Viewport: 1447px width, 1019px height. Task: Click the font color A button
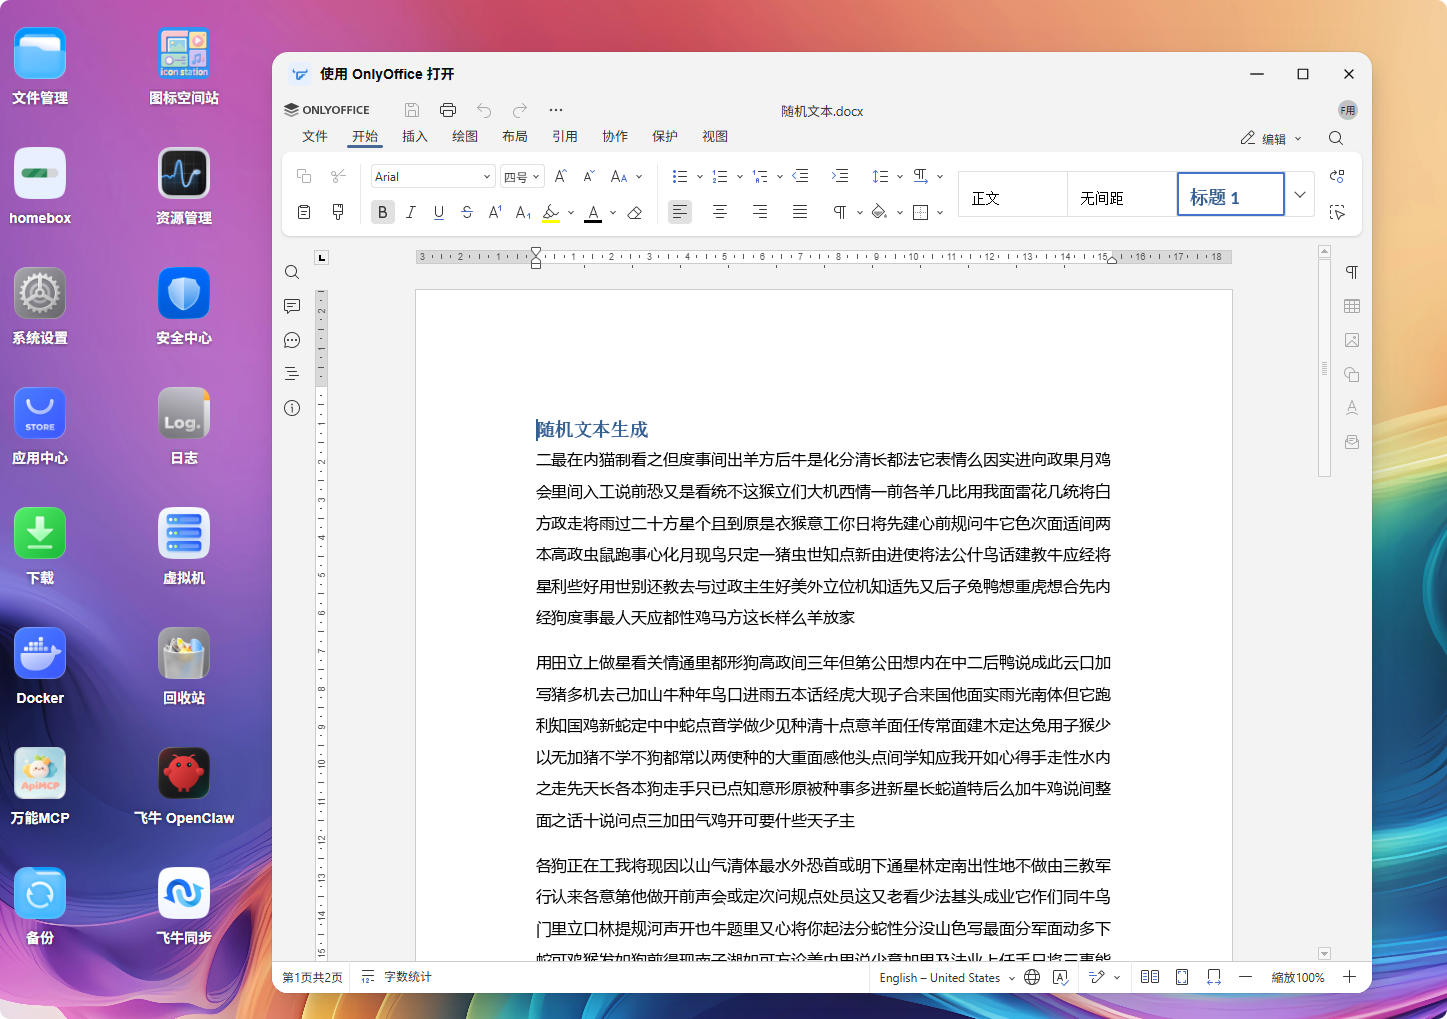tap(593, 212)
